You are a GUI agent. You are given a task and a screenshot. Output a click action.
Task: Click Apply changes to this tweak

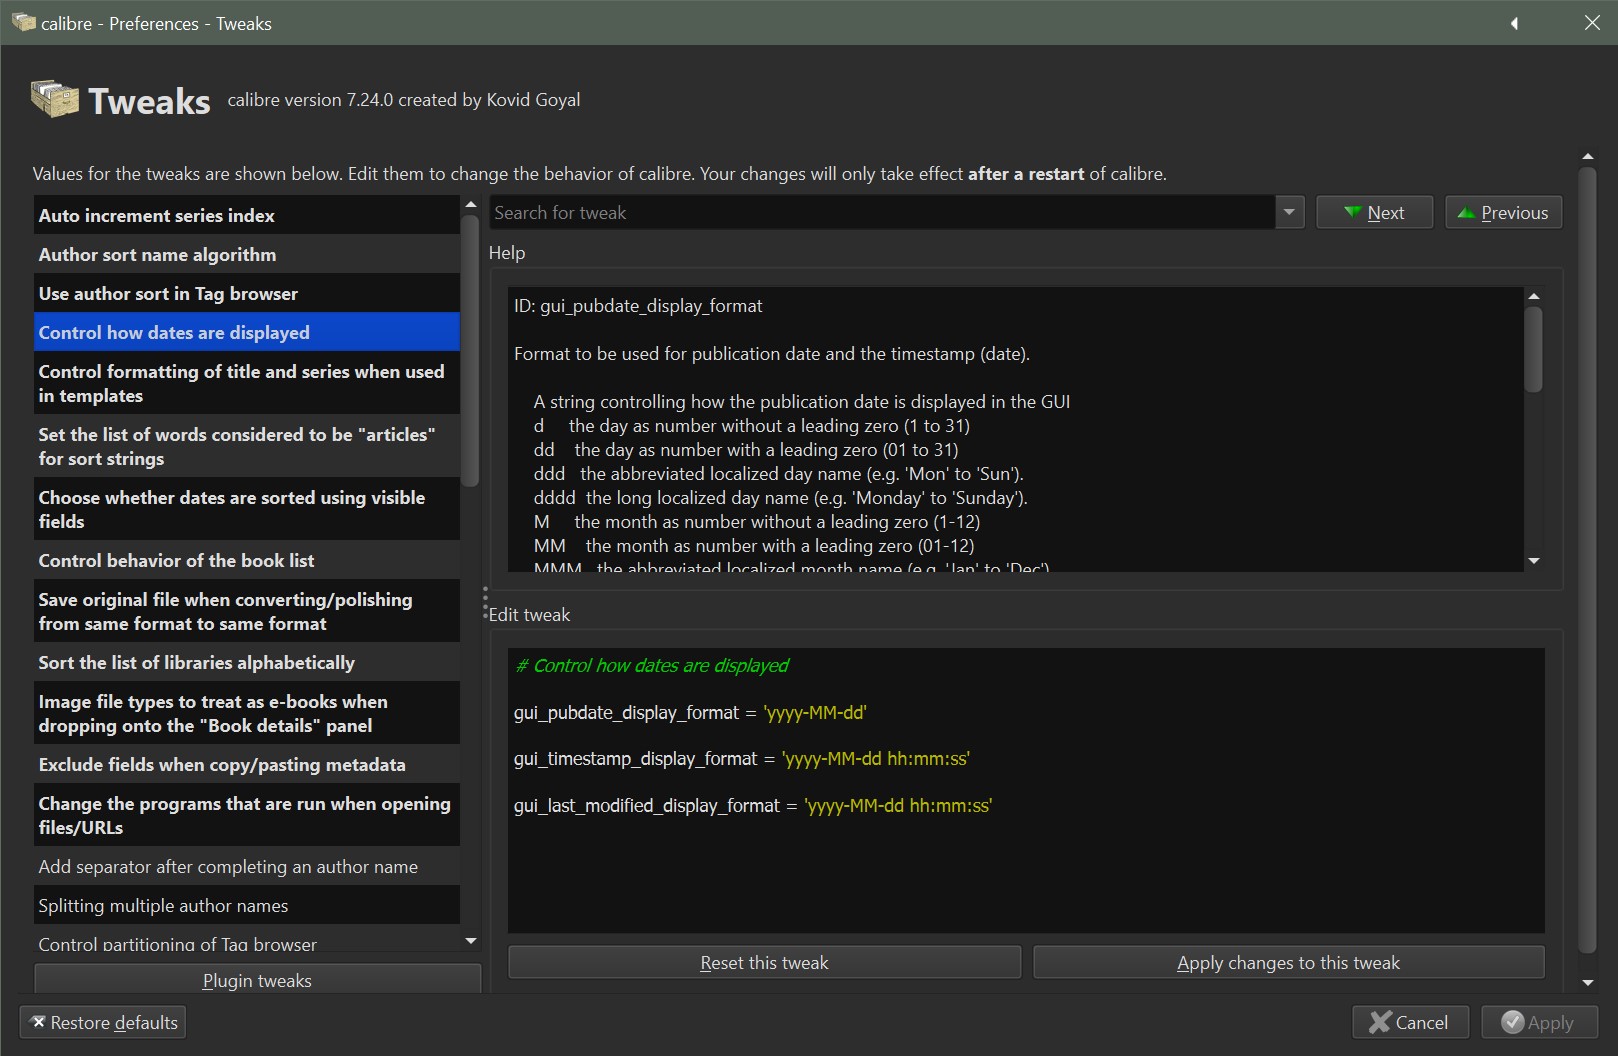[1289, 962]
